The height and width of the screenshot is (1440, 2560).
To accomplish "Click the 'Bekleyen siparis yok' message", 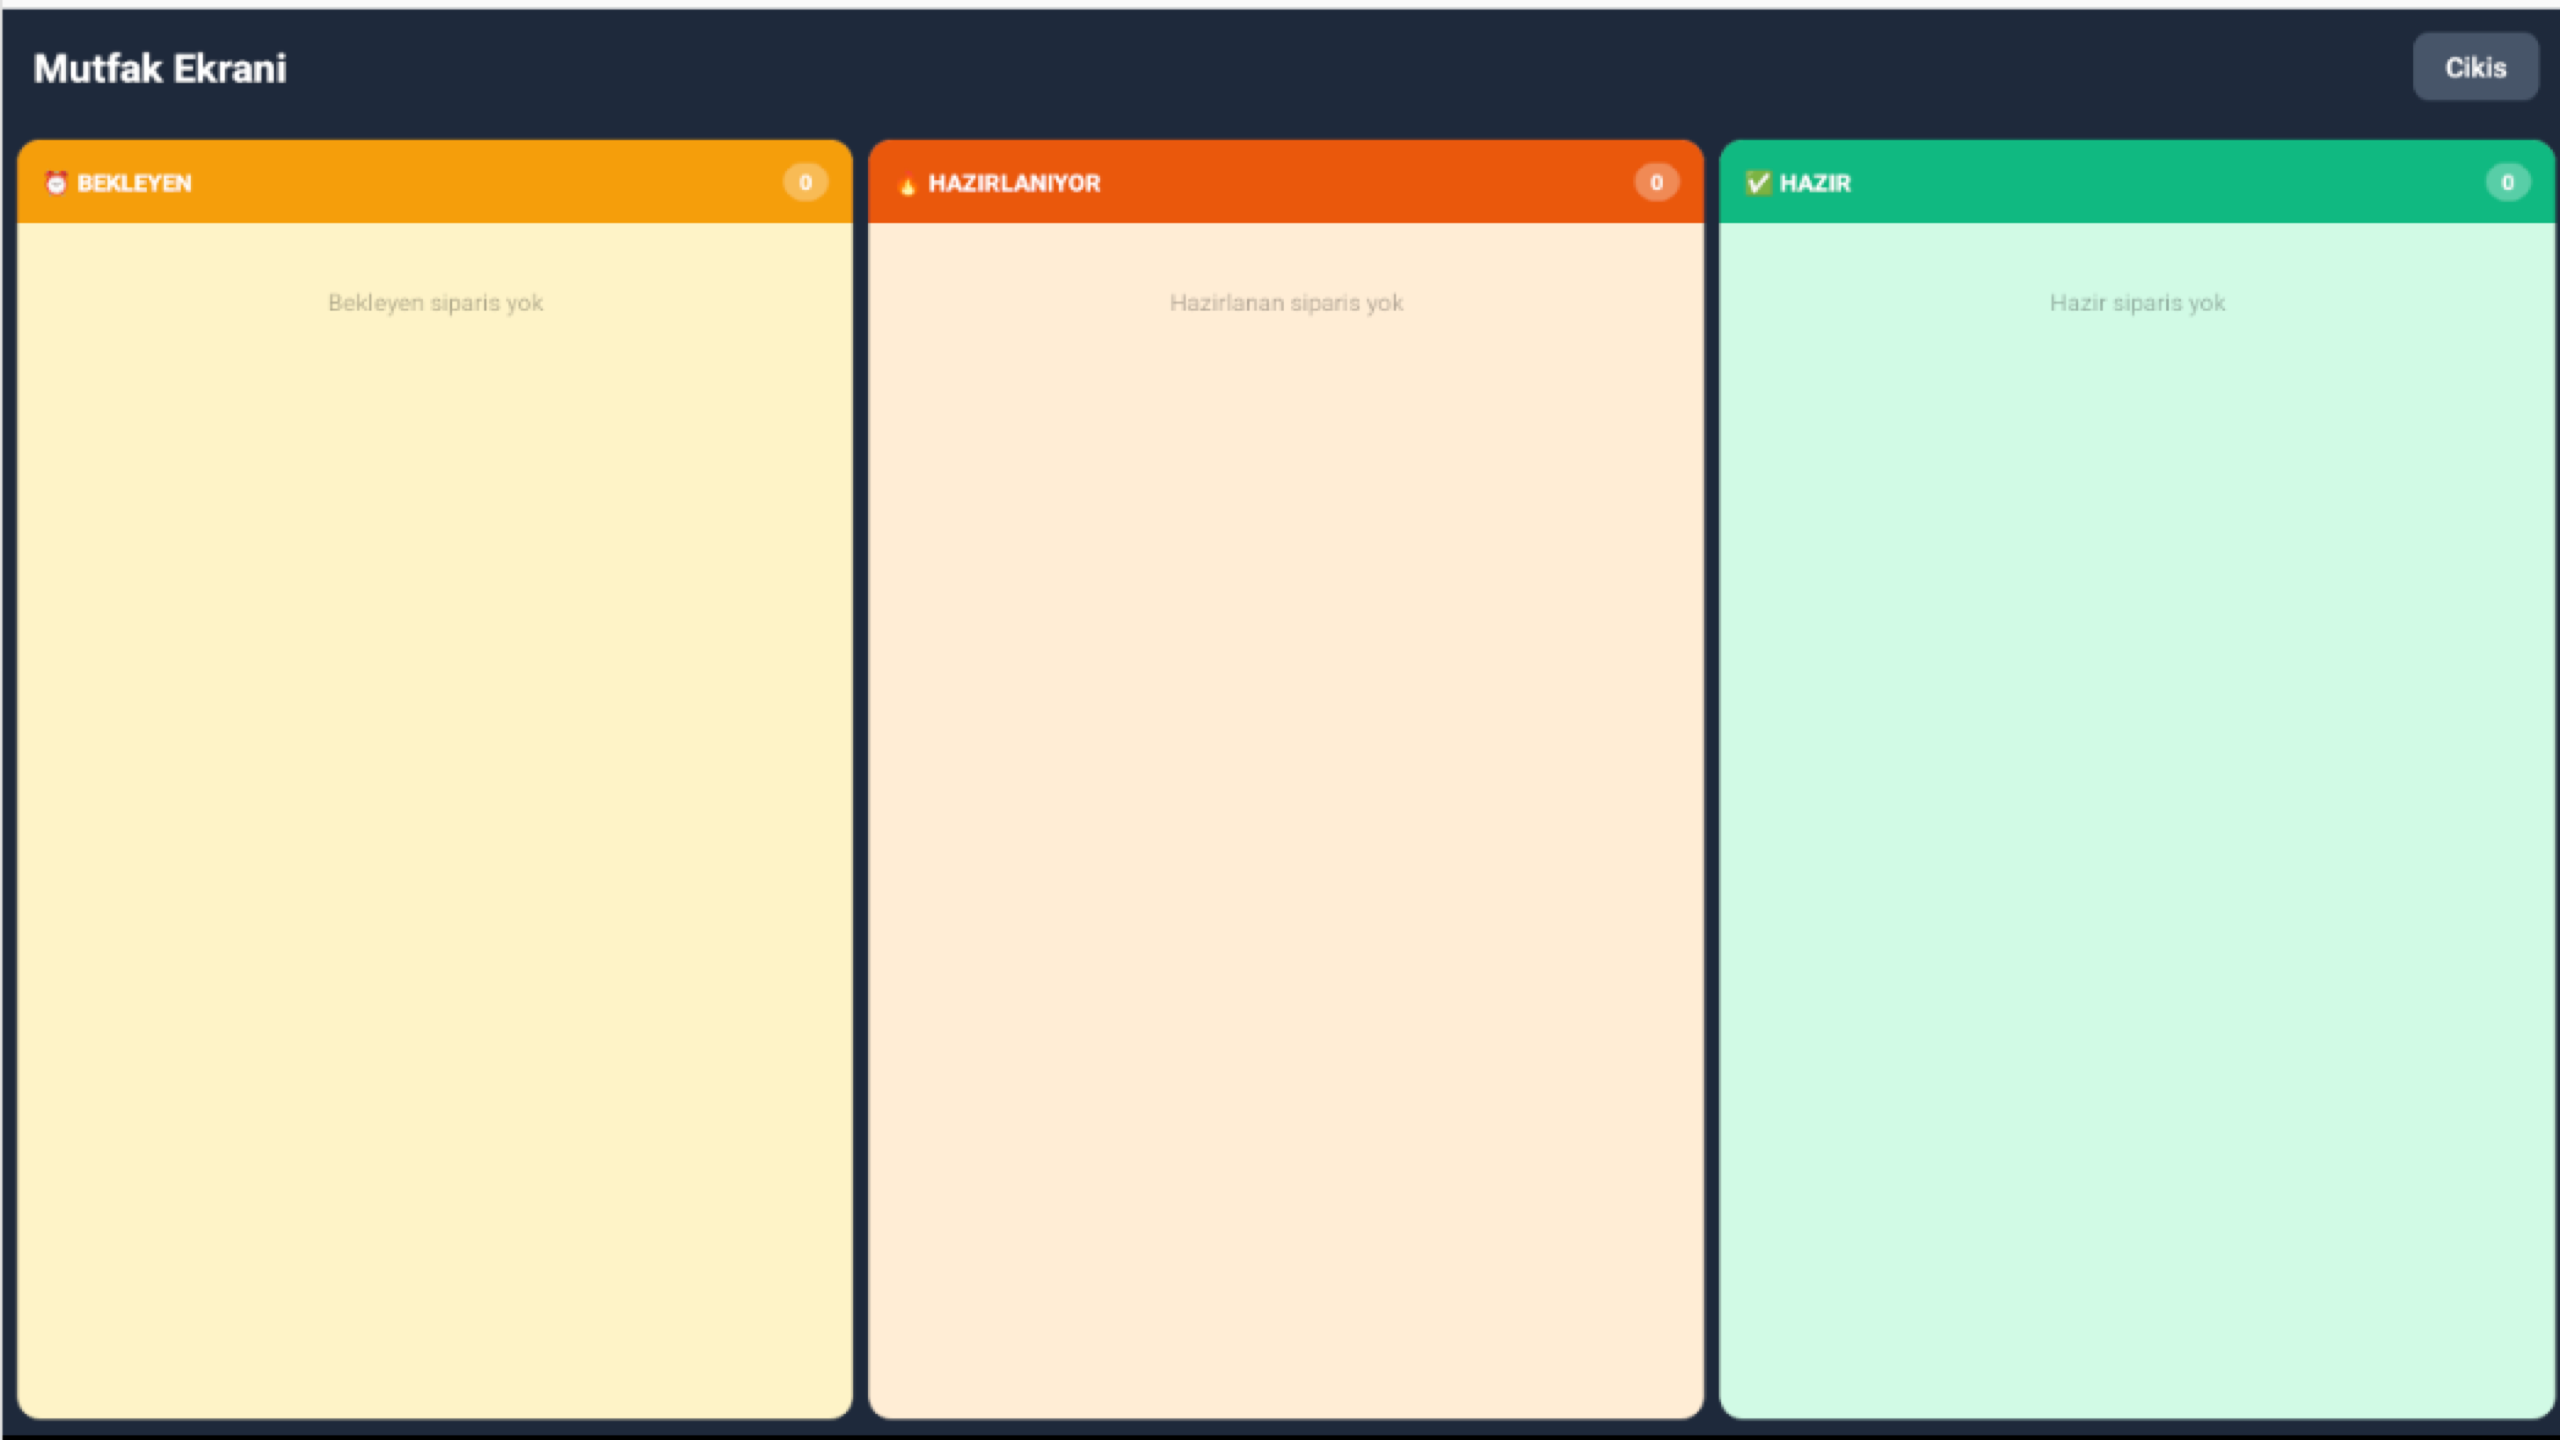I will 435,303.
